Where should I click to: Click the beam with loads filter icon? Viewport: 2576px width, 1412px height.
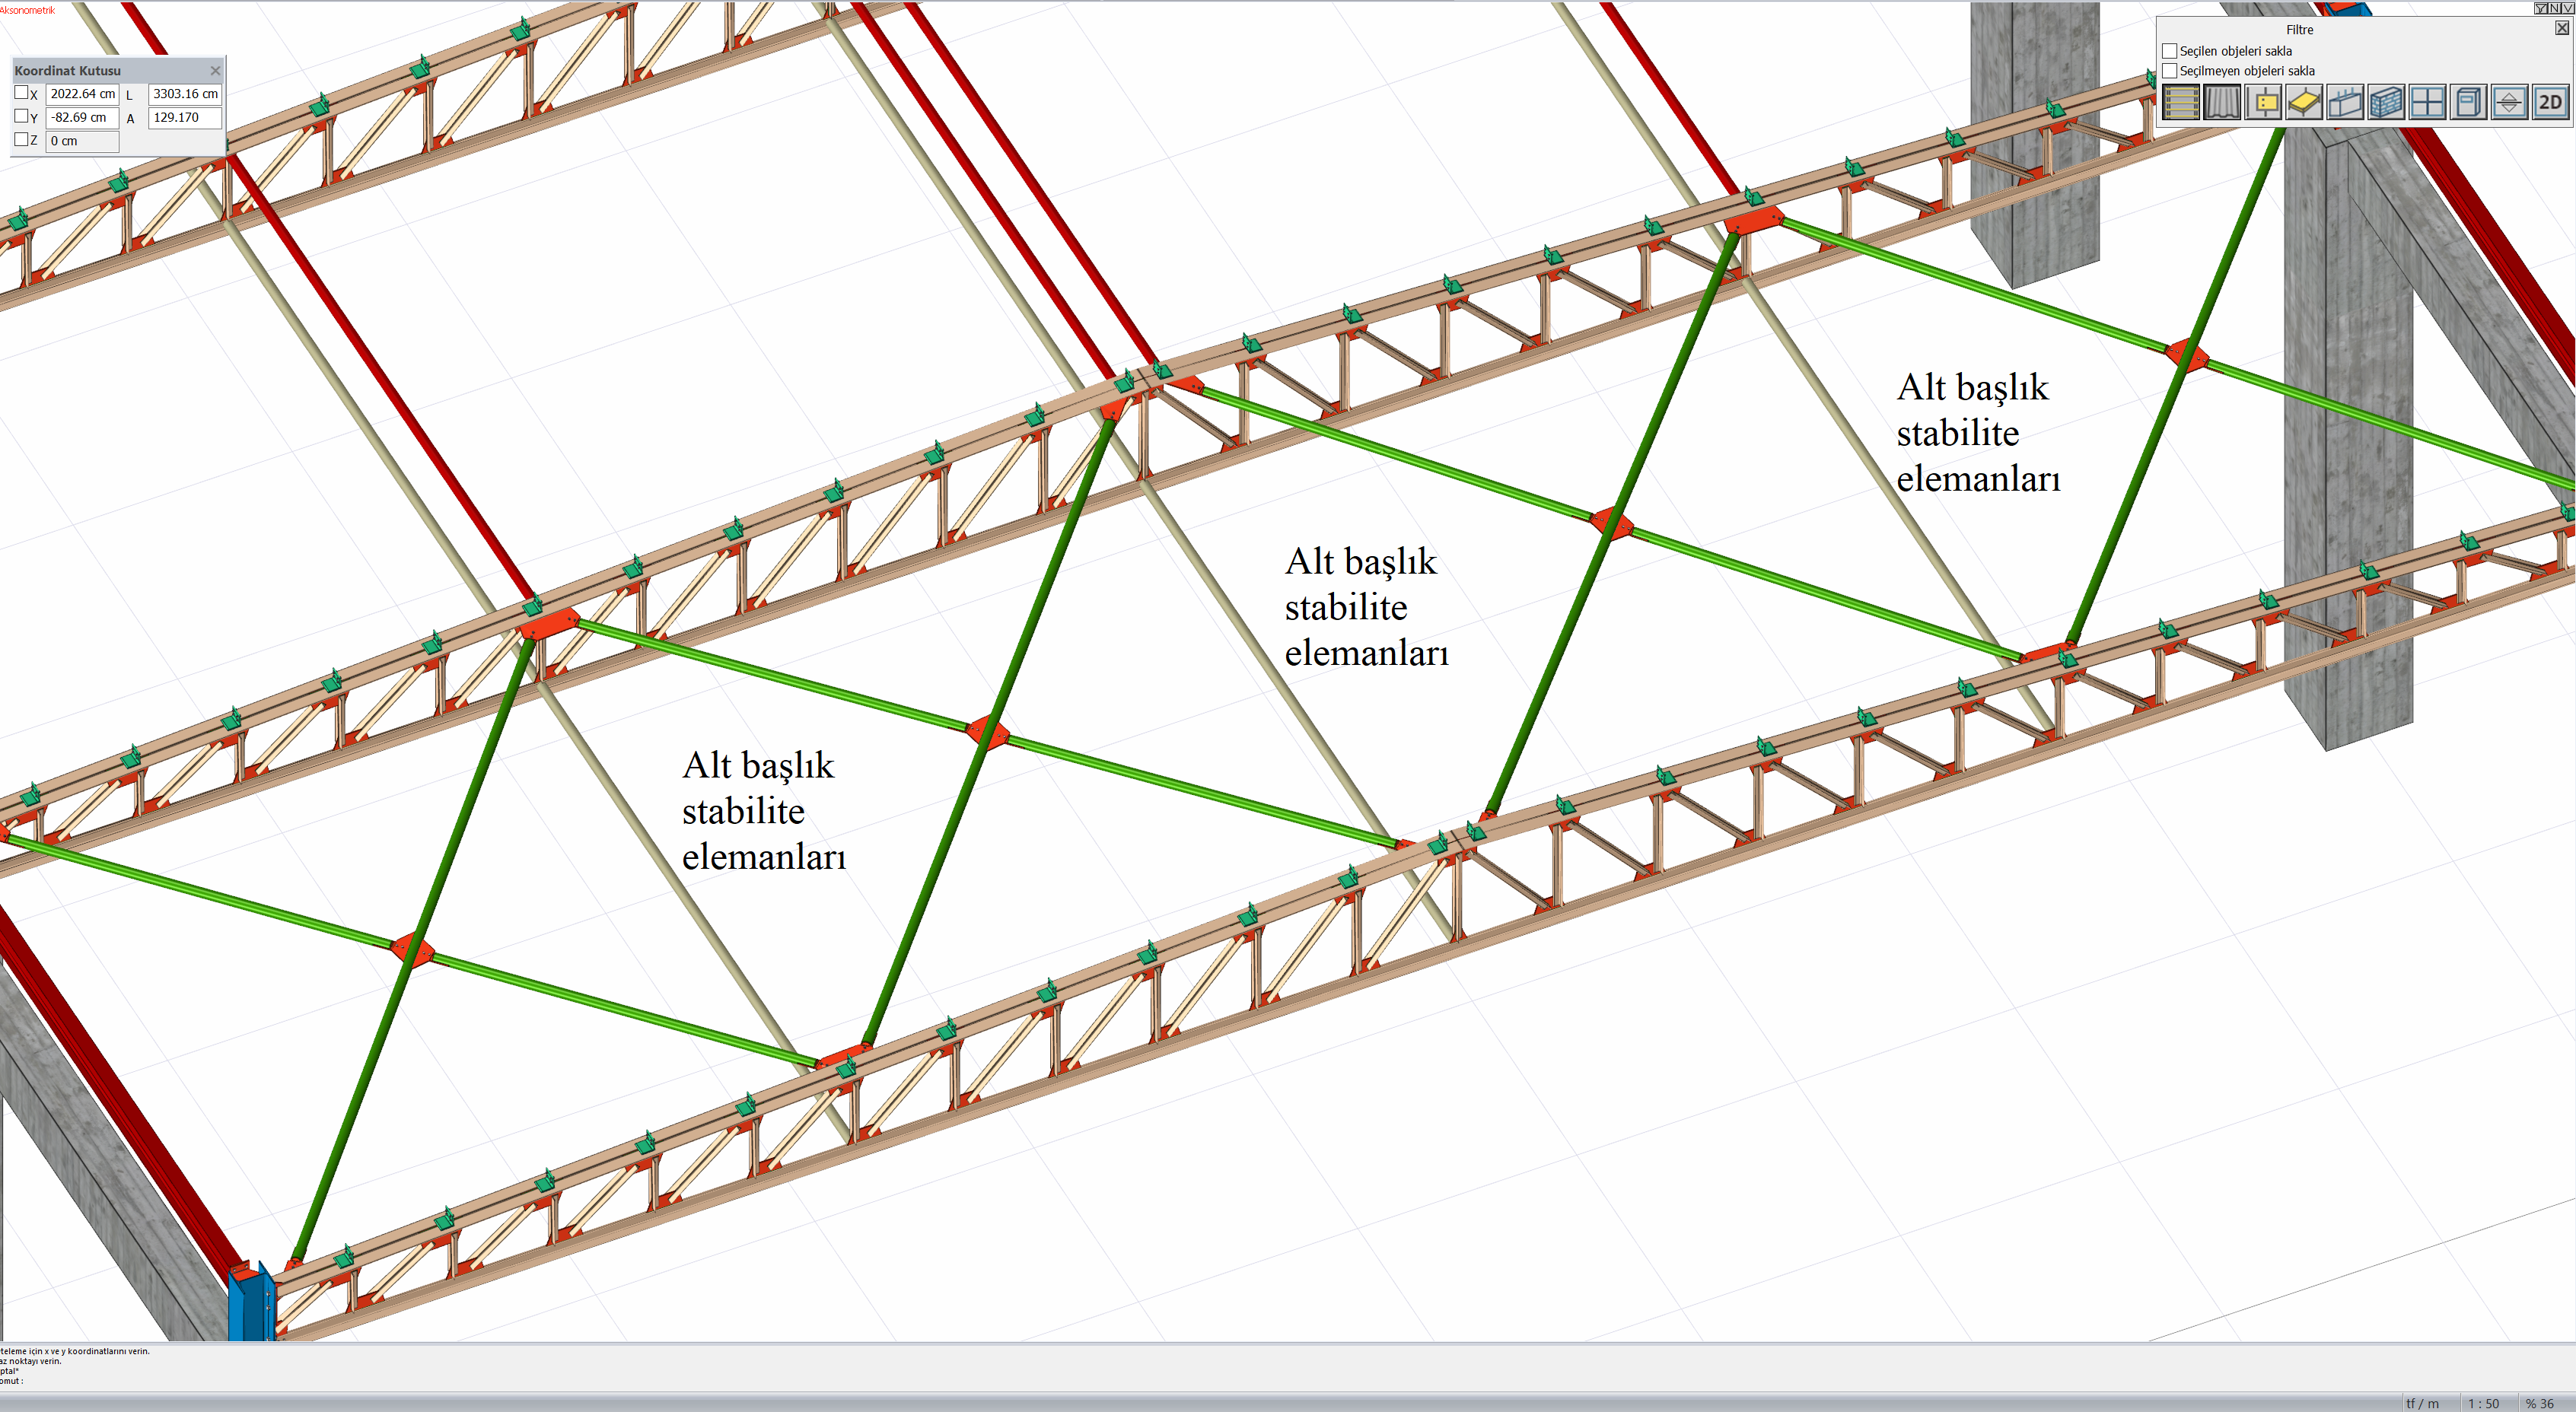point(2345,103)
